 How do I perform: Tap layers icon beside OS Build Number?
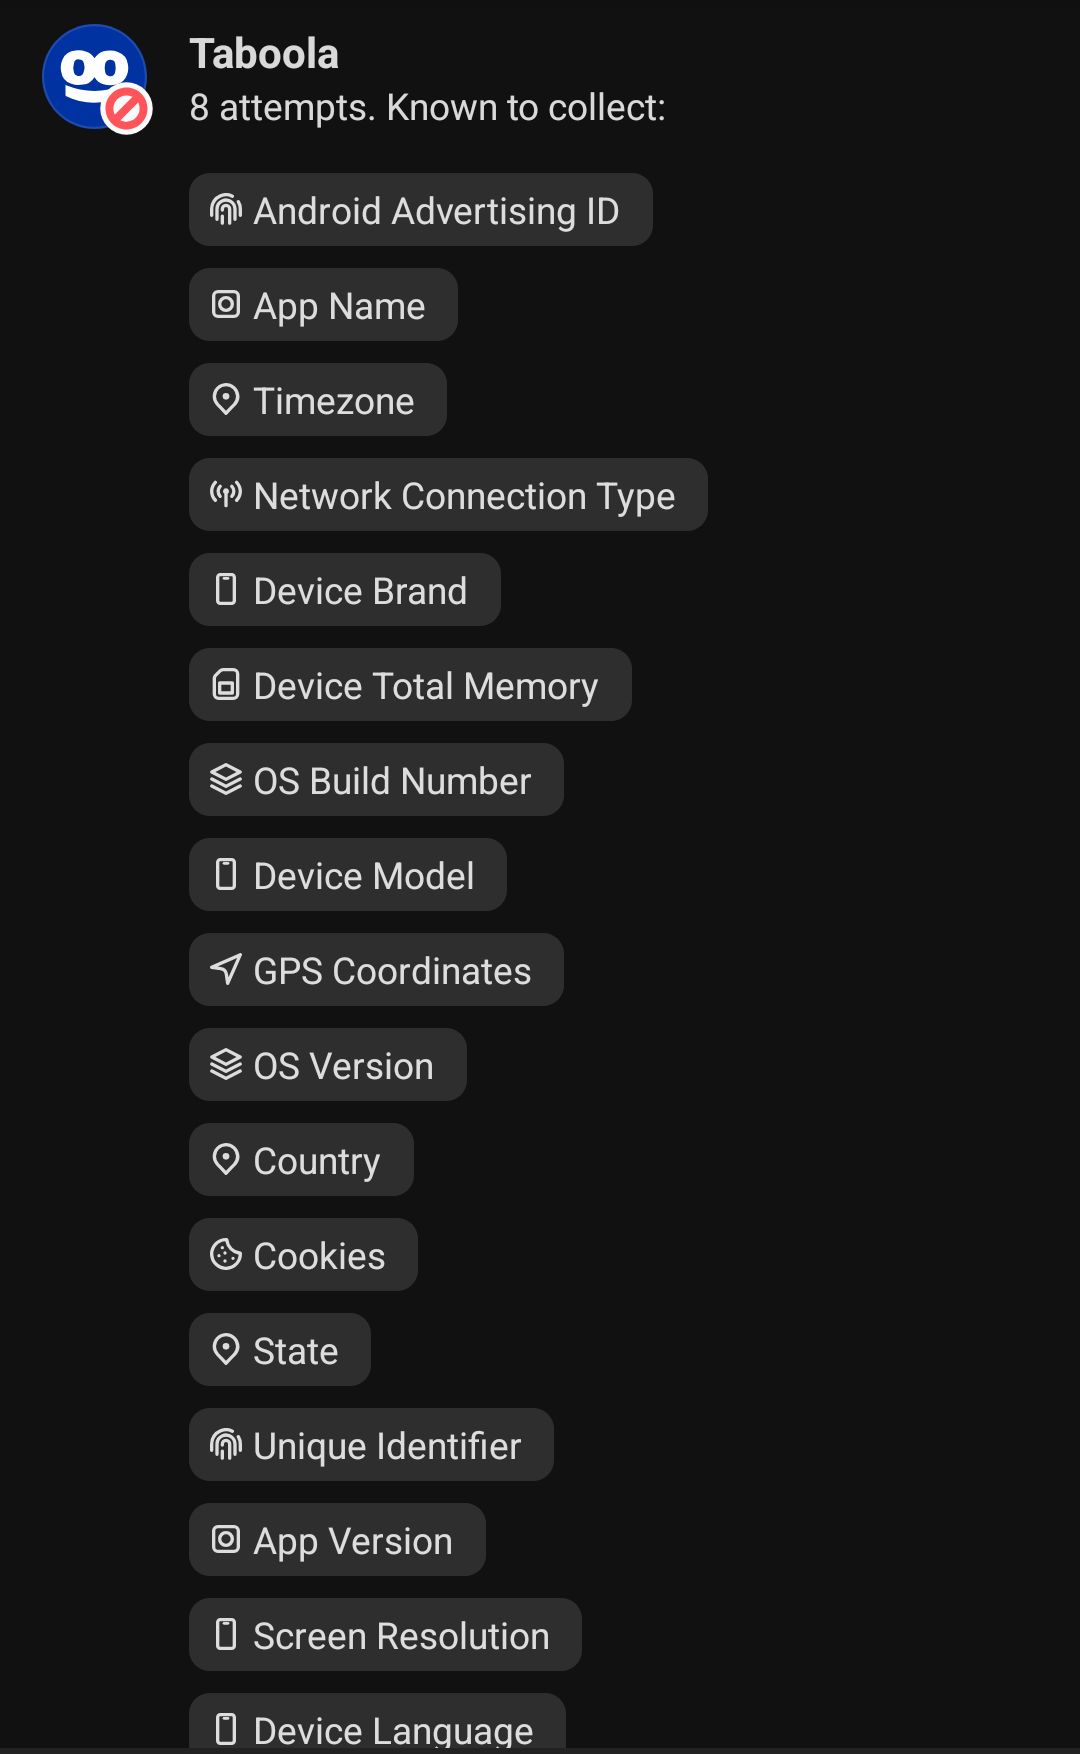tap(226, 780)
